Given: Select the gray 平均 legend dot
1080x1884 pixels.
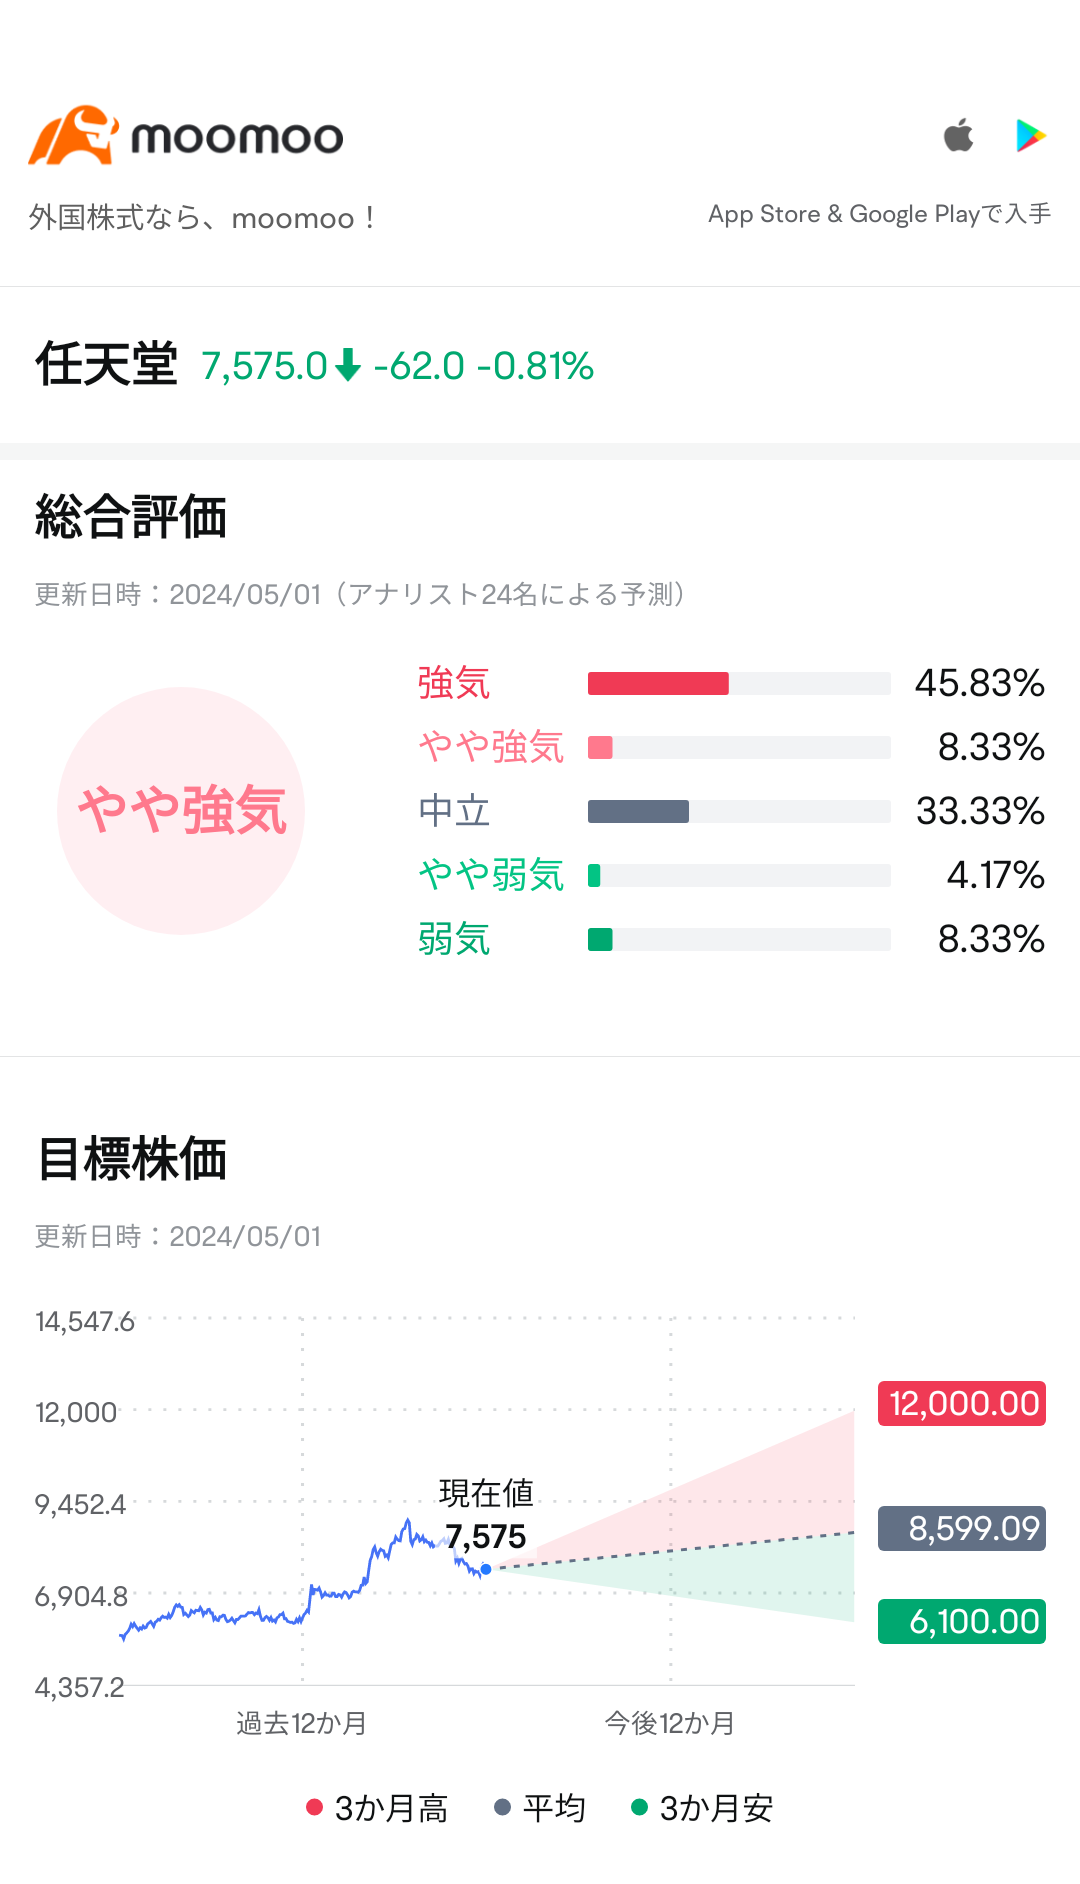Looking at the screenshot, I should 501,1808.
